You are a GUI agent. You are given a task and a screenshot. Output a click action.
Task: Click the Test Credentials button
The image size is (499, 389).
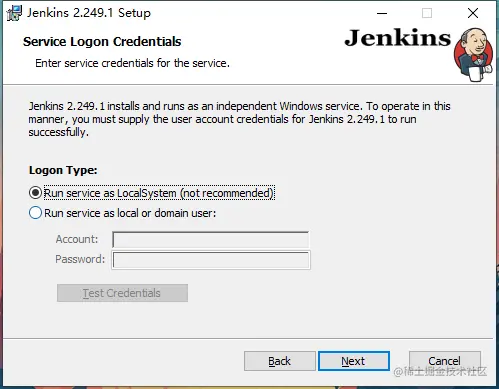(x=122, y=293)
